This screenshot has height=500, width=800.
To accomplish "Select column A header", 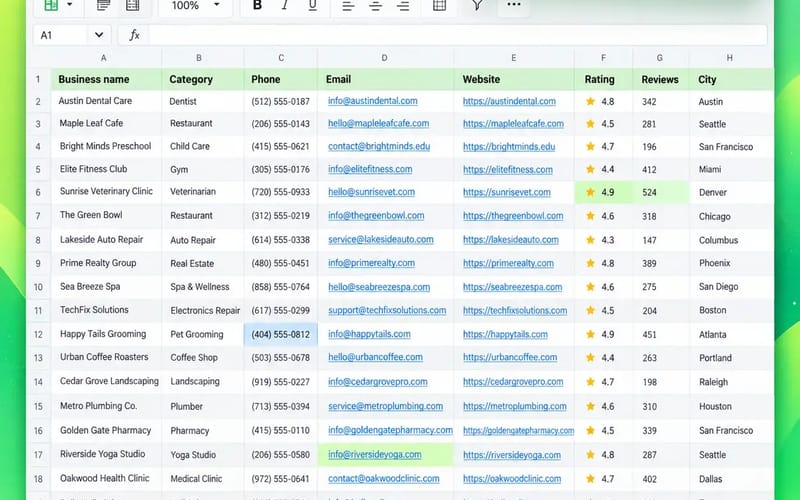I will [x=104, y=58].
